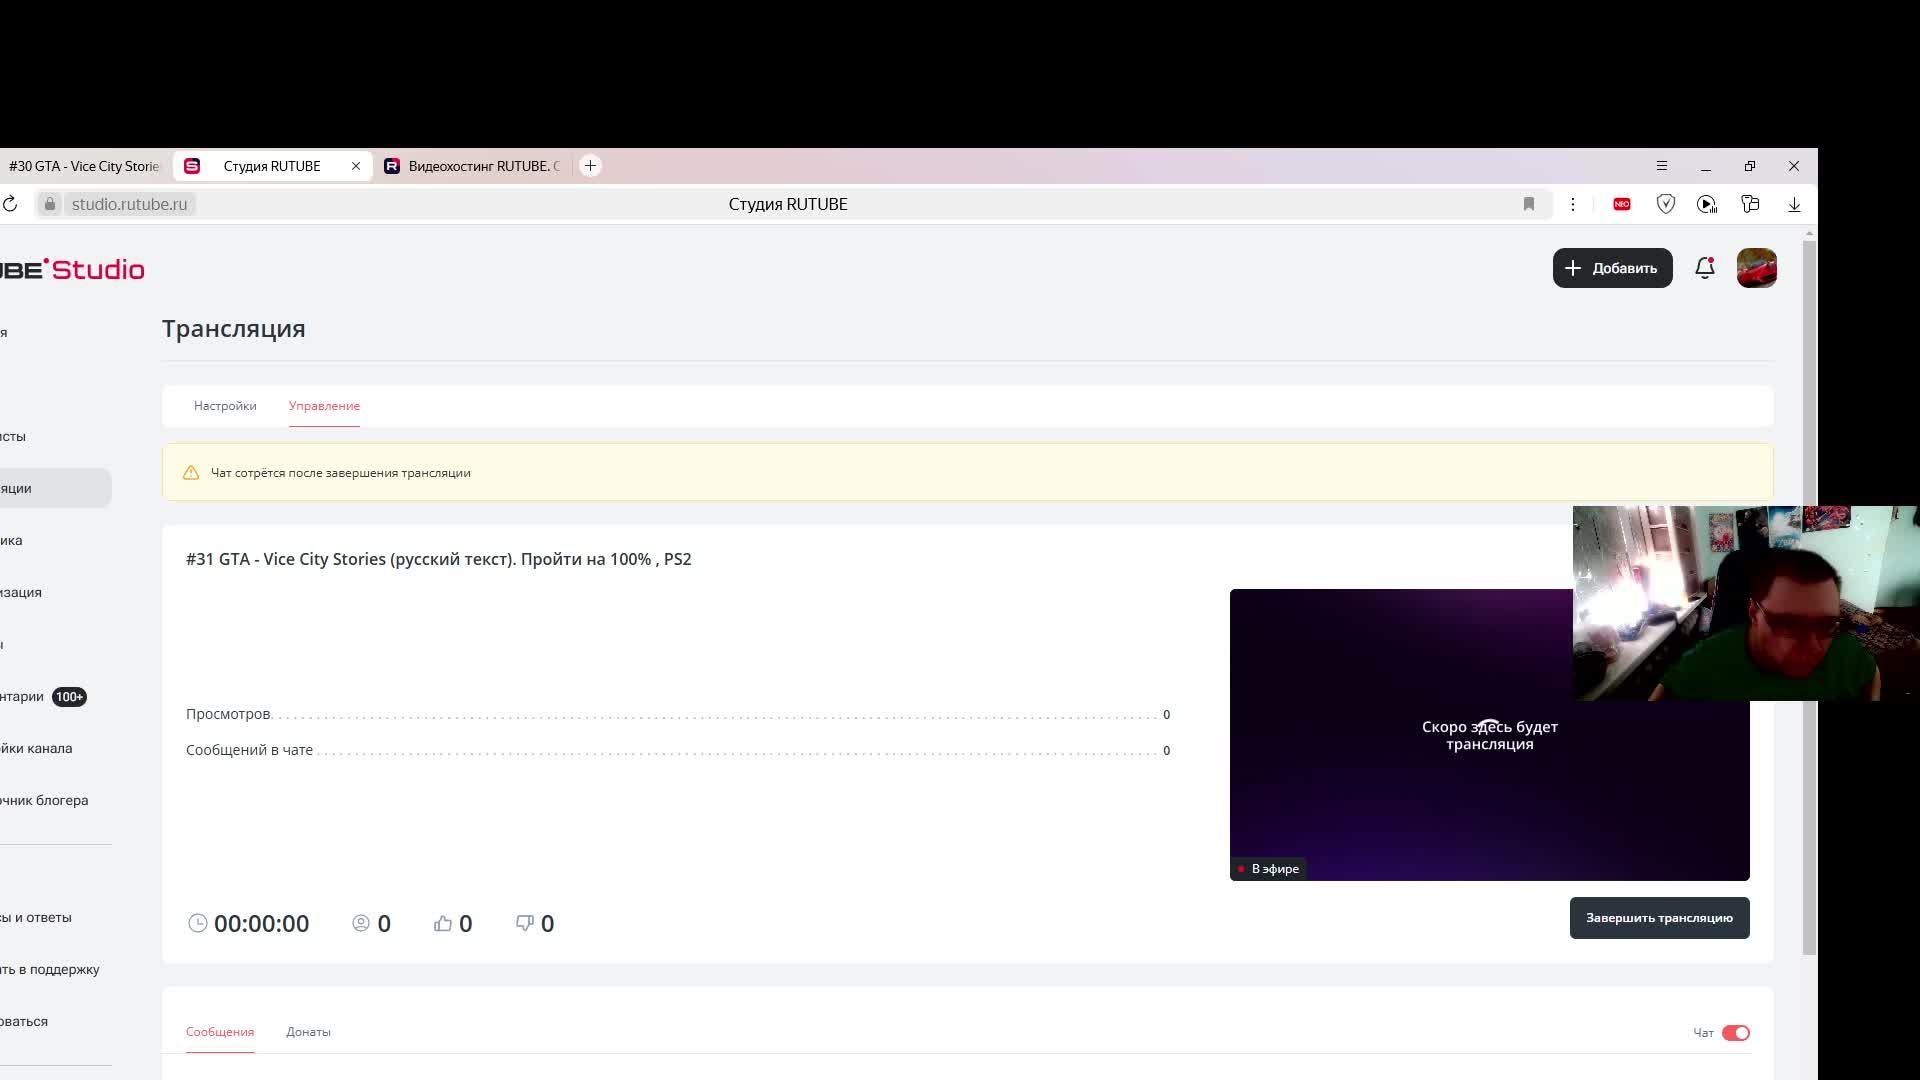
Task: Click the notification bell icon
Action: (x=1705, y=268)
